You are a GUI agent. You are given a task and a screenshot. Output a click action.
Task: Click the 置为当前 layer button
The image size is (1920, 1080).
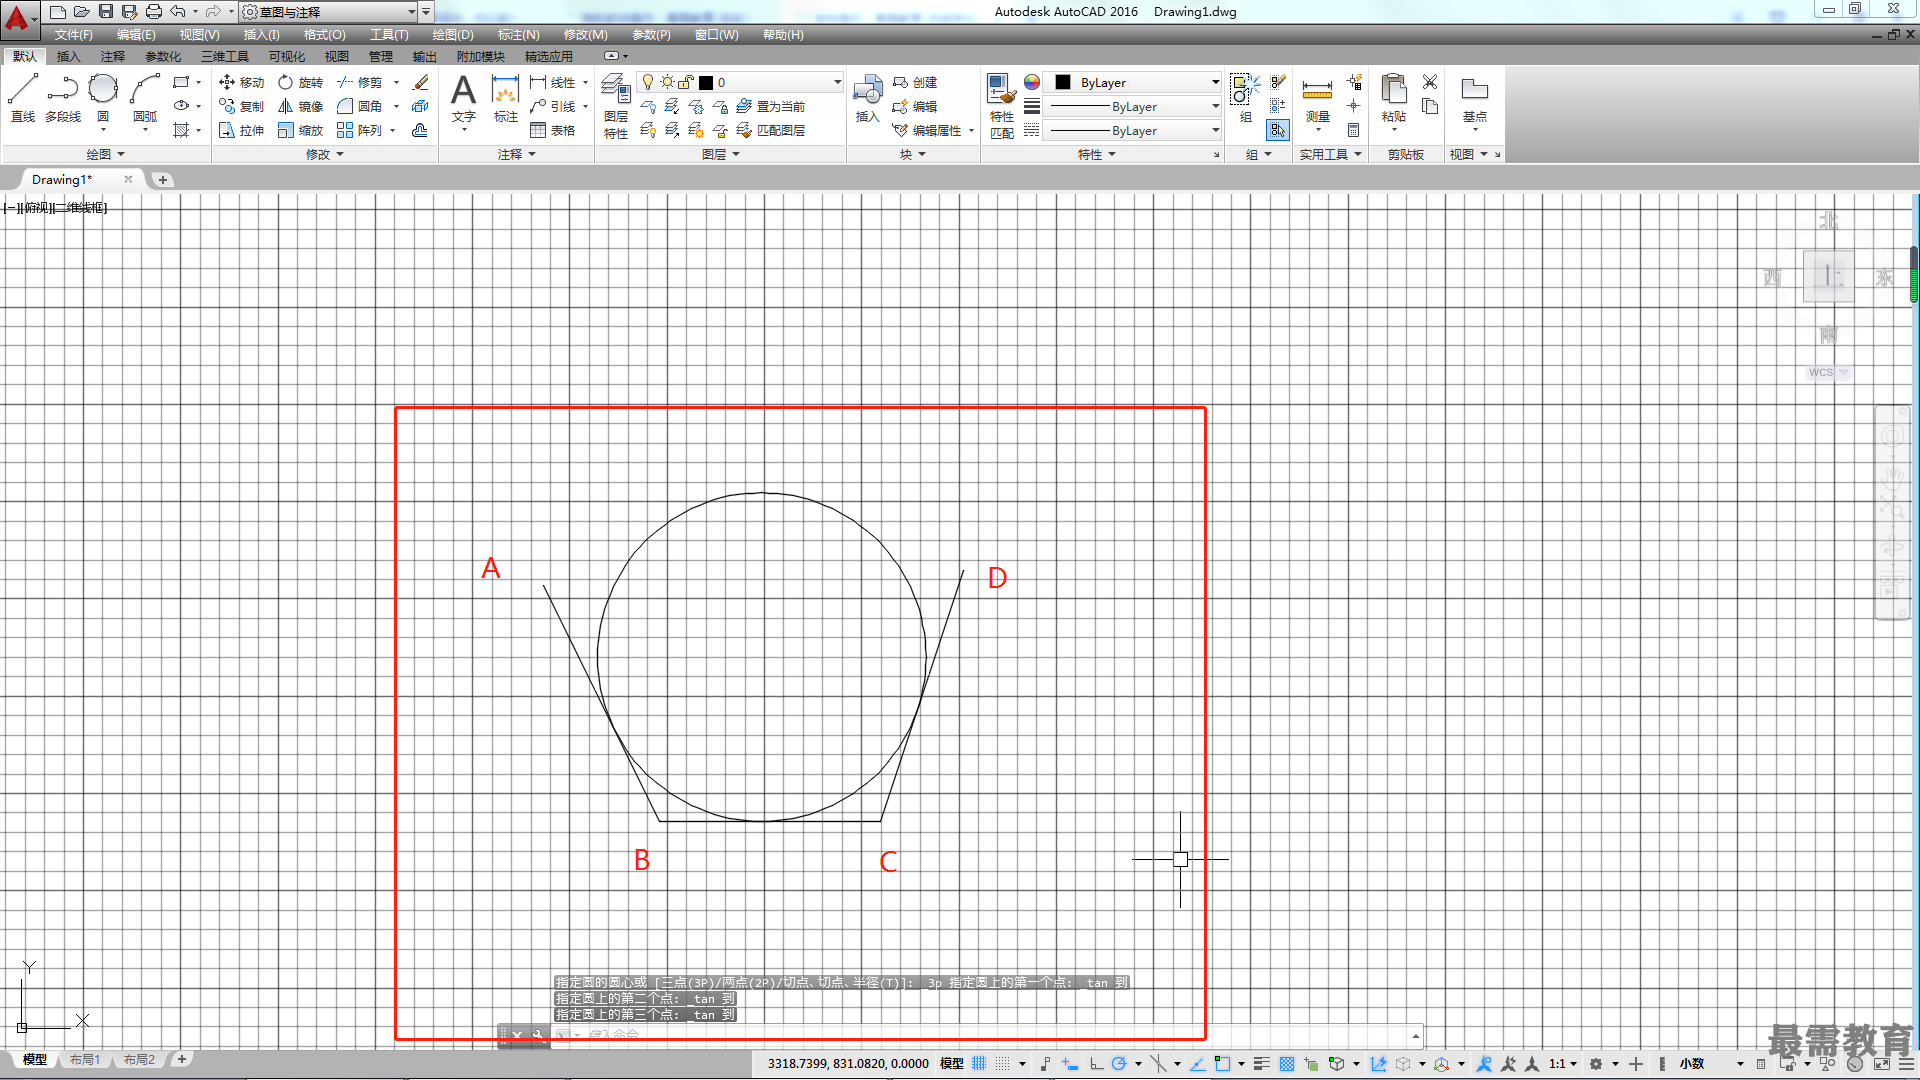click(770, 106)
